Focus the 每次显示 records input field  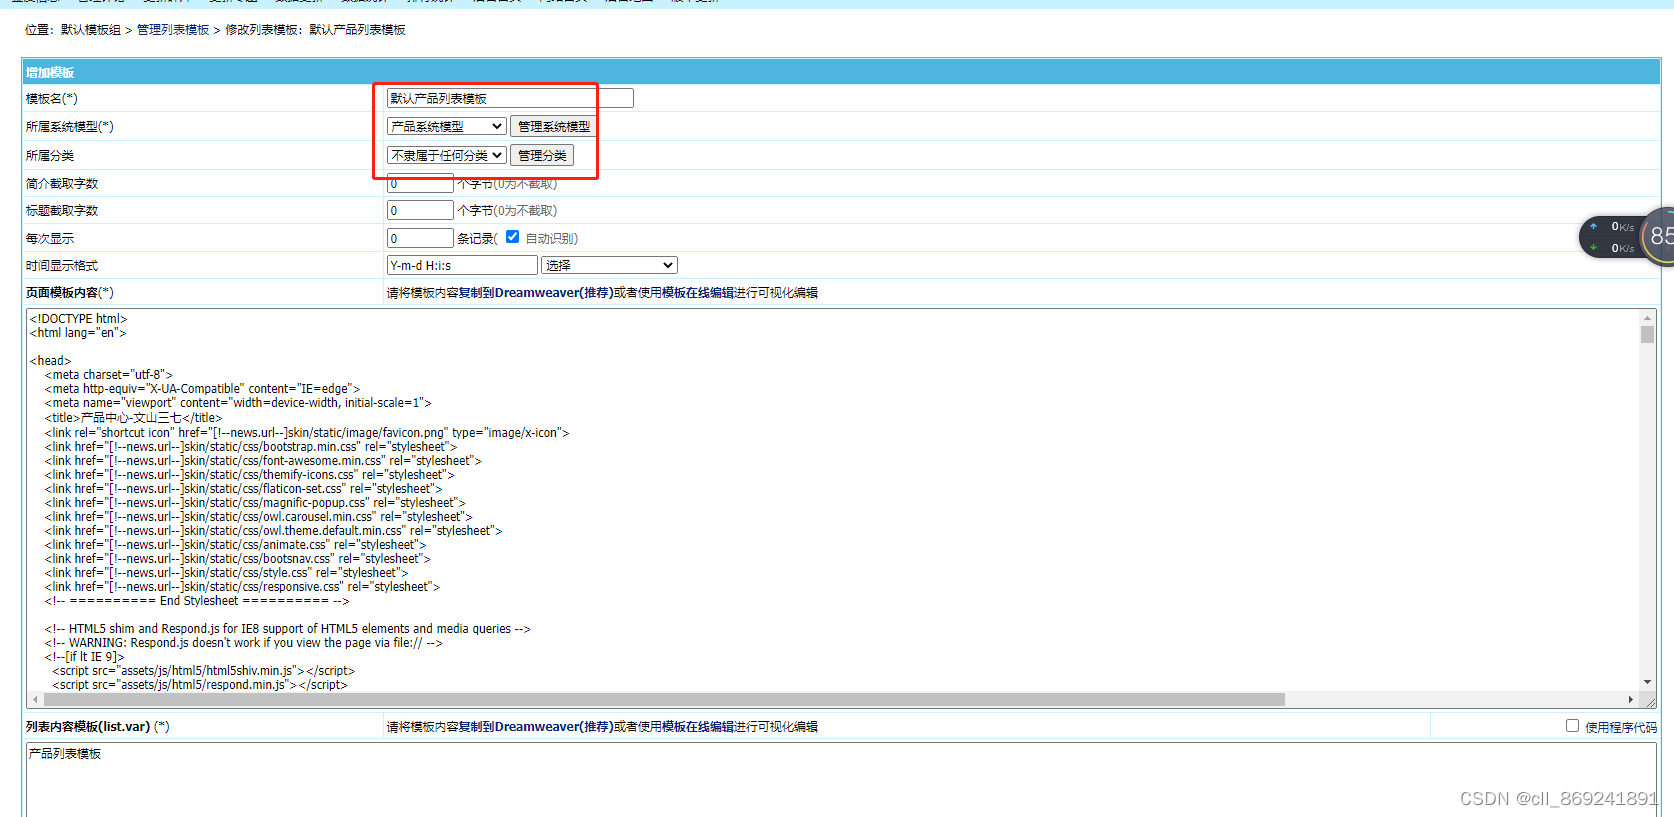click(420, 238)
